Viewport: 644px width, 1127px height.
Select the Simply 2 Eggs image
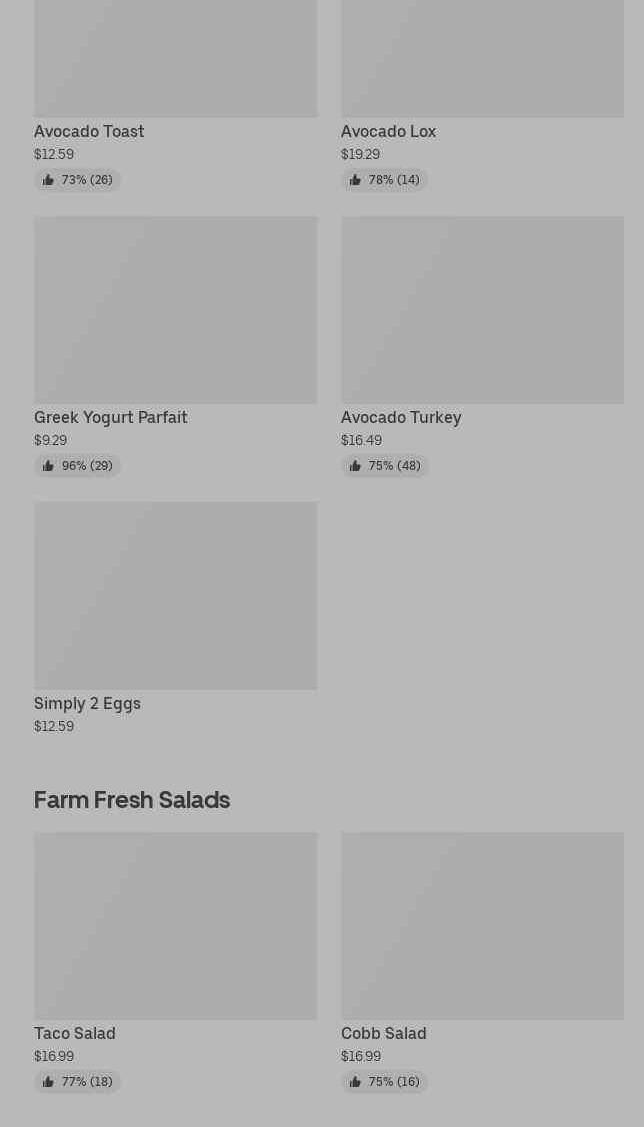(x=175, y=595)
